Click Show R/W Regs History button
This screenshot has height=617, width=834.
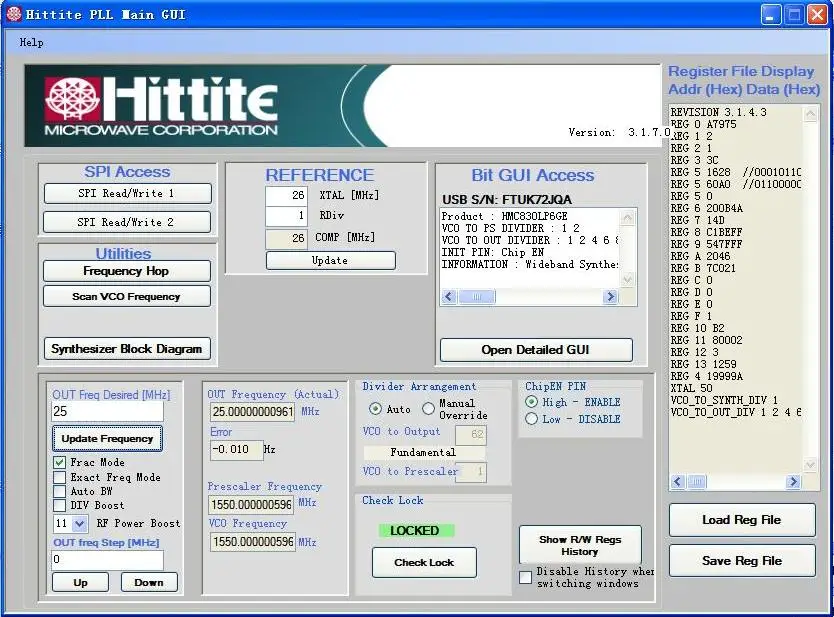pyautogui.click(x=580, y=545)
